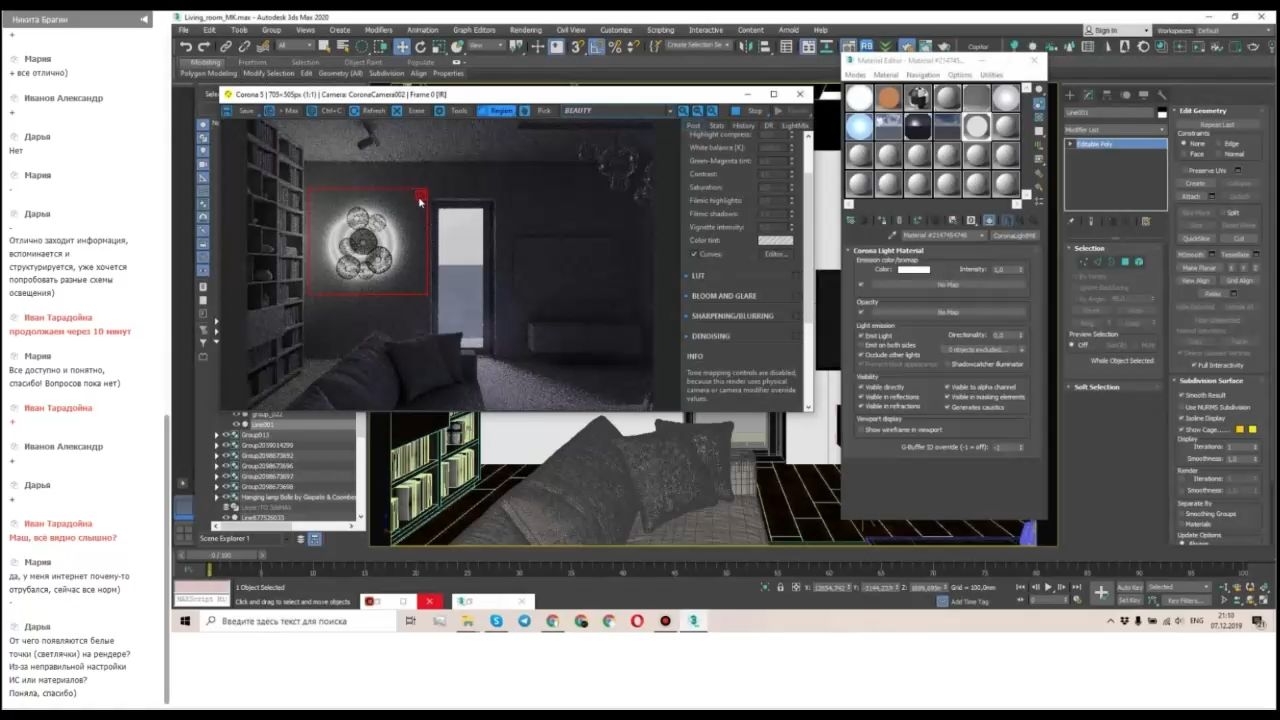Switch to the Stats tab in Corona
Image resolution: width=1280 pixels, height=720 pixels.
(717, 126)
